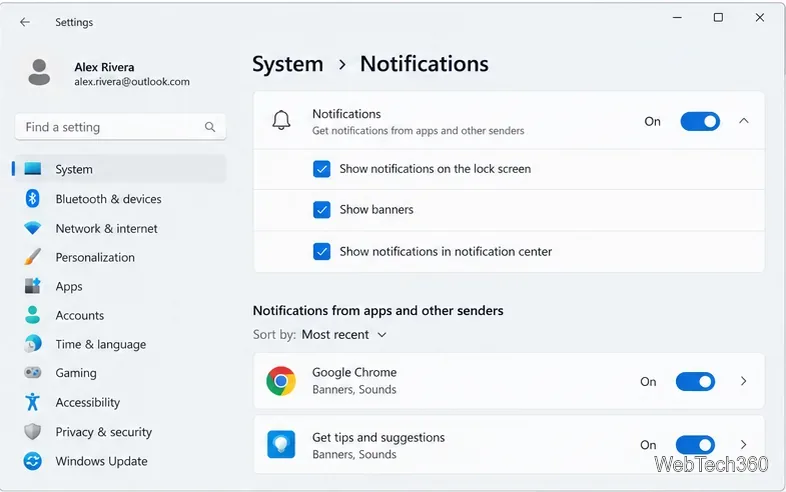Click the Alex Rivera name text
786x492 pixels.
[x=104, y=67]
